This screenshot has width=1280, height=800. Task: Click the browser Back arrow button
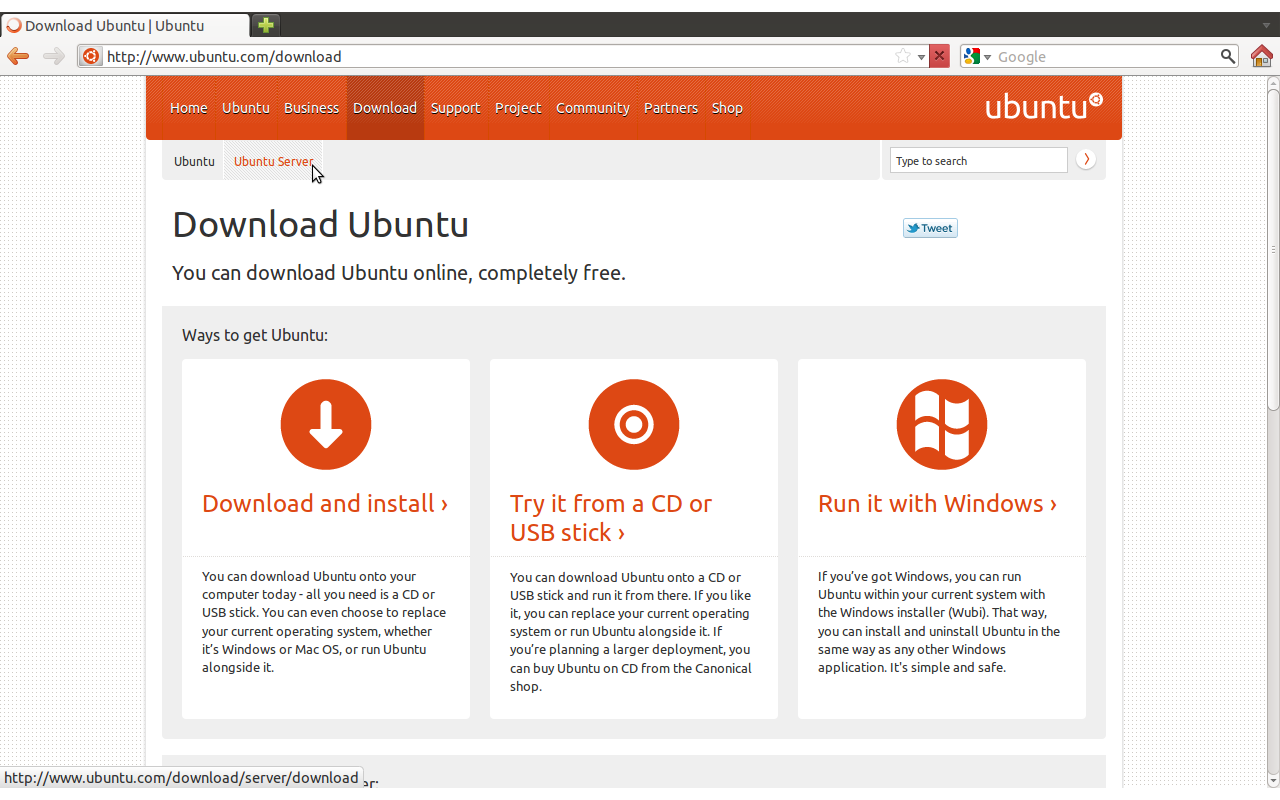(18, 56)
